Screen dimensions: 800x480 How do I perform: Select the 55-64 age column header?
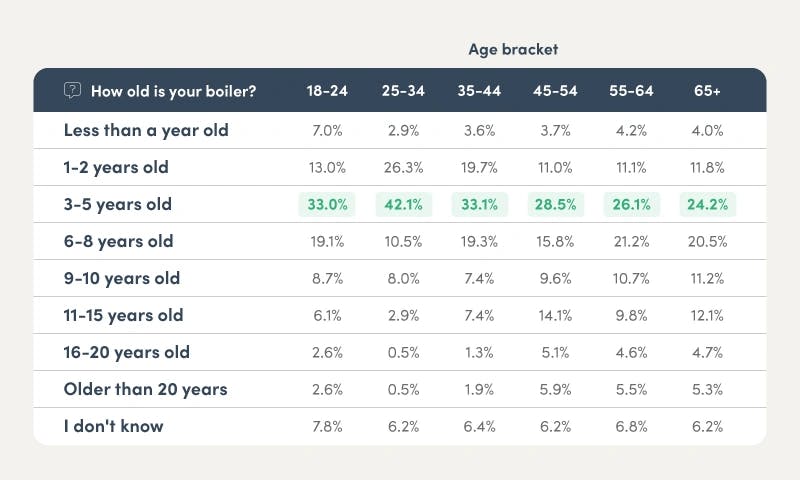[631, 91]
